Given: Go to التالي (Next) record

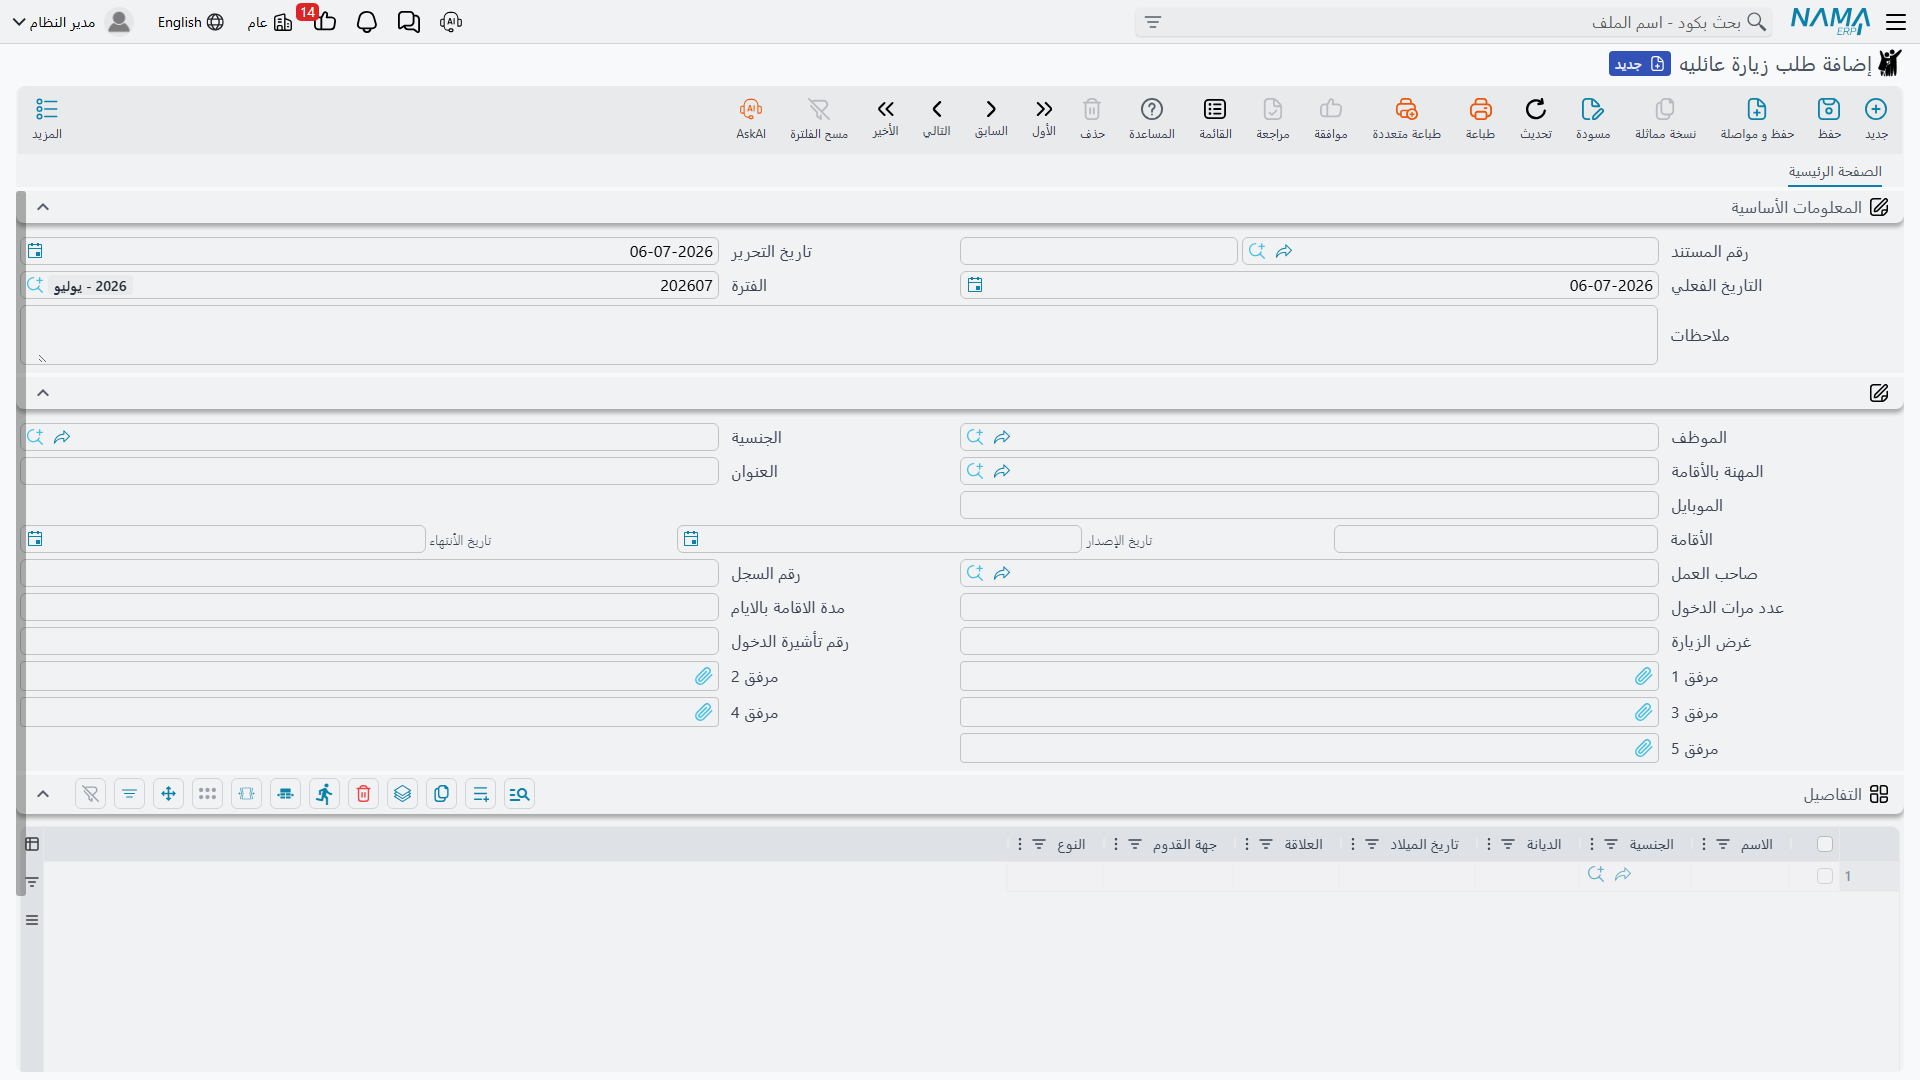Looking at the screenshot, I should click(937, 109).
